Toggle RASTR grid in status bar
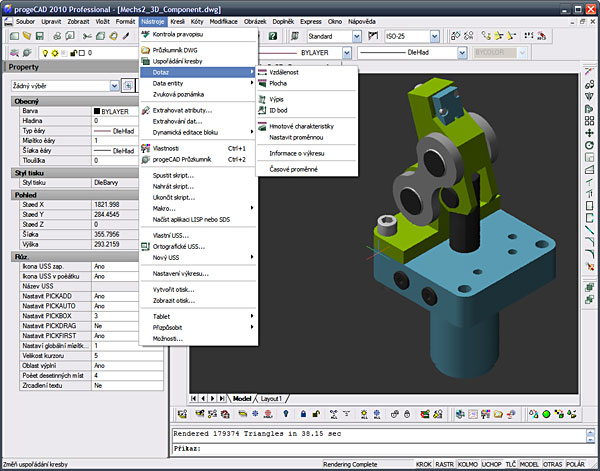 point(444,464)
